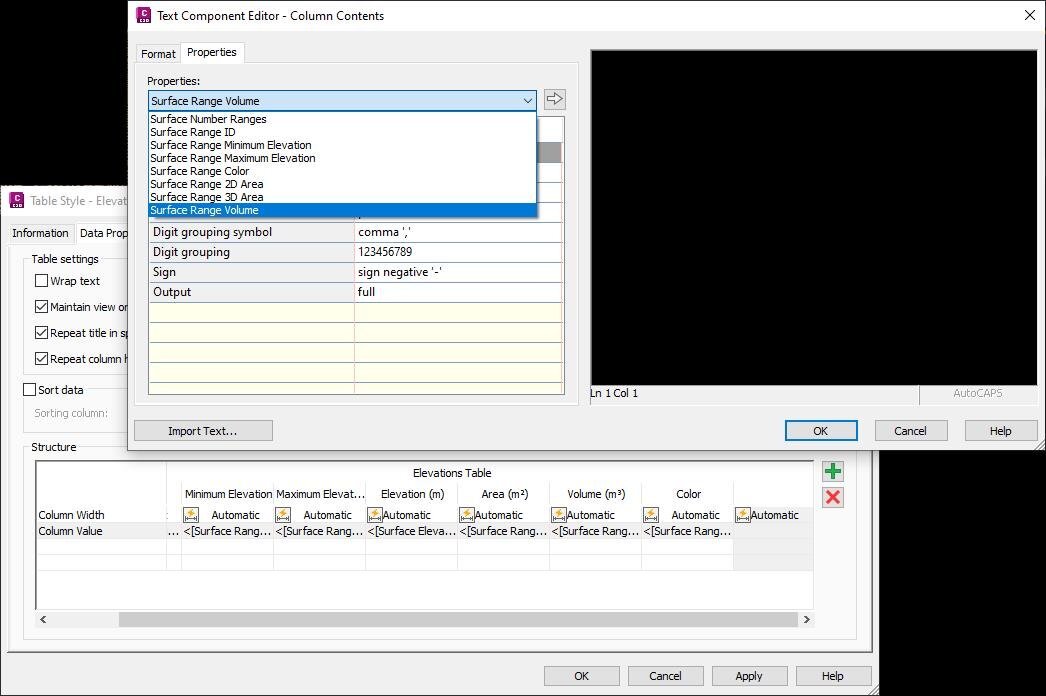1046x696 pixels.
Task: Click the structure table horizontal scrollbar thumb
Action: pyautogui.click(x=458, y=619)
